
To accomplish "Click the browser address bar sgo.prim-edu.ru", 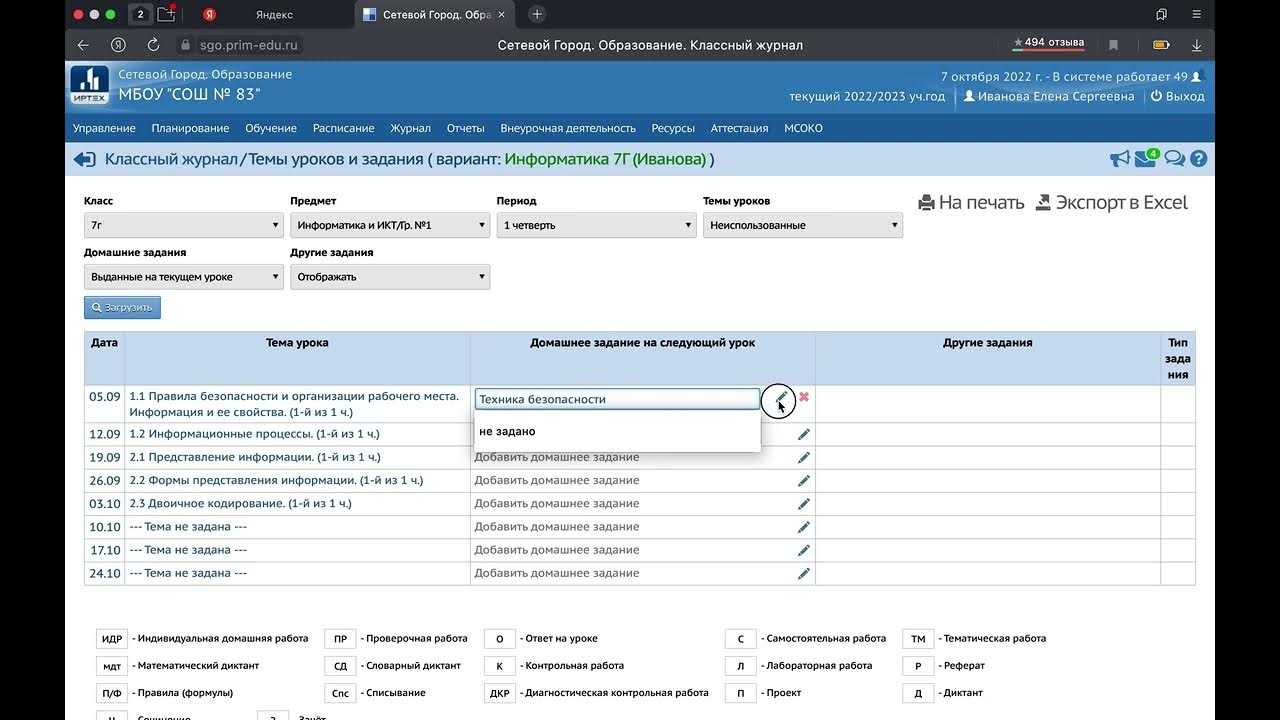I will click(249, 45).
